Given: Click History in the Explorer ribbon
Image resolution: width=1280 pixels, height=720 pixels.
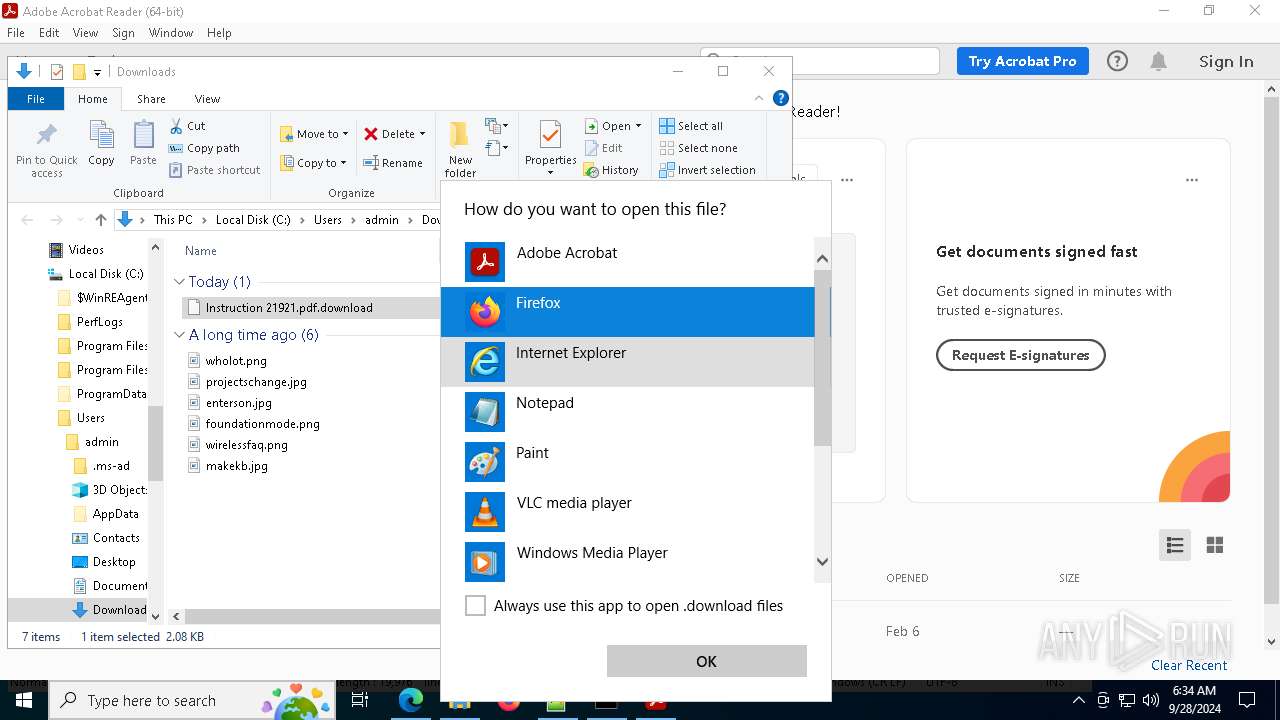Looking at the screenshot, I should point(612,170).
